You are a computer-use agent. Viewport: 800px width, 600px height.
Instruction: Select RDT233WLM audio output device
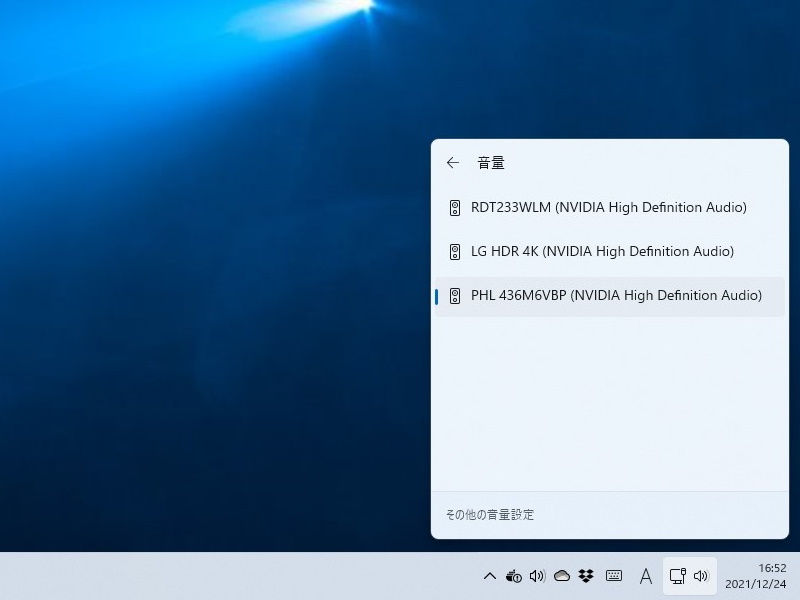click(609, 208)
